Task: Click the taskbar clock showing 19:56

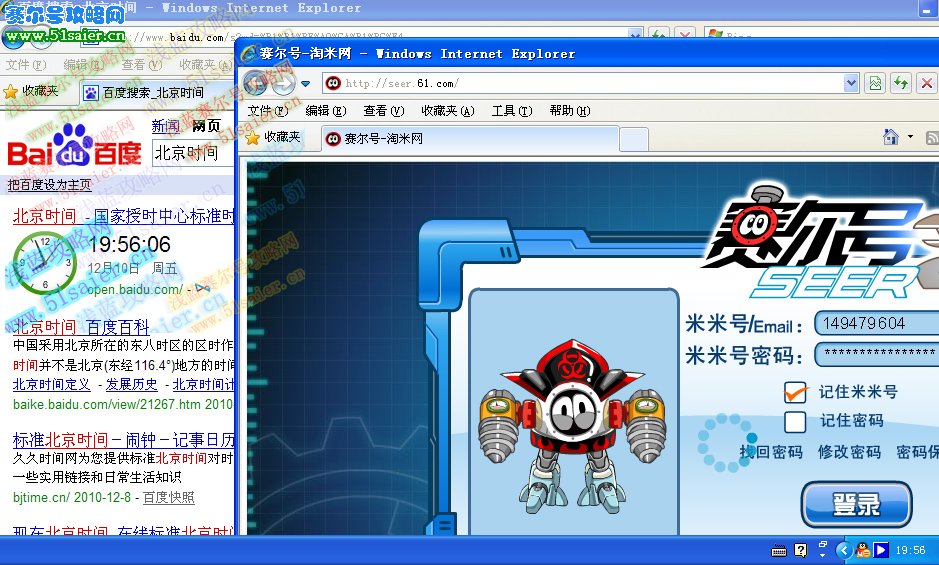Action: pos(910,550)
